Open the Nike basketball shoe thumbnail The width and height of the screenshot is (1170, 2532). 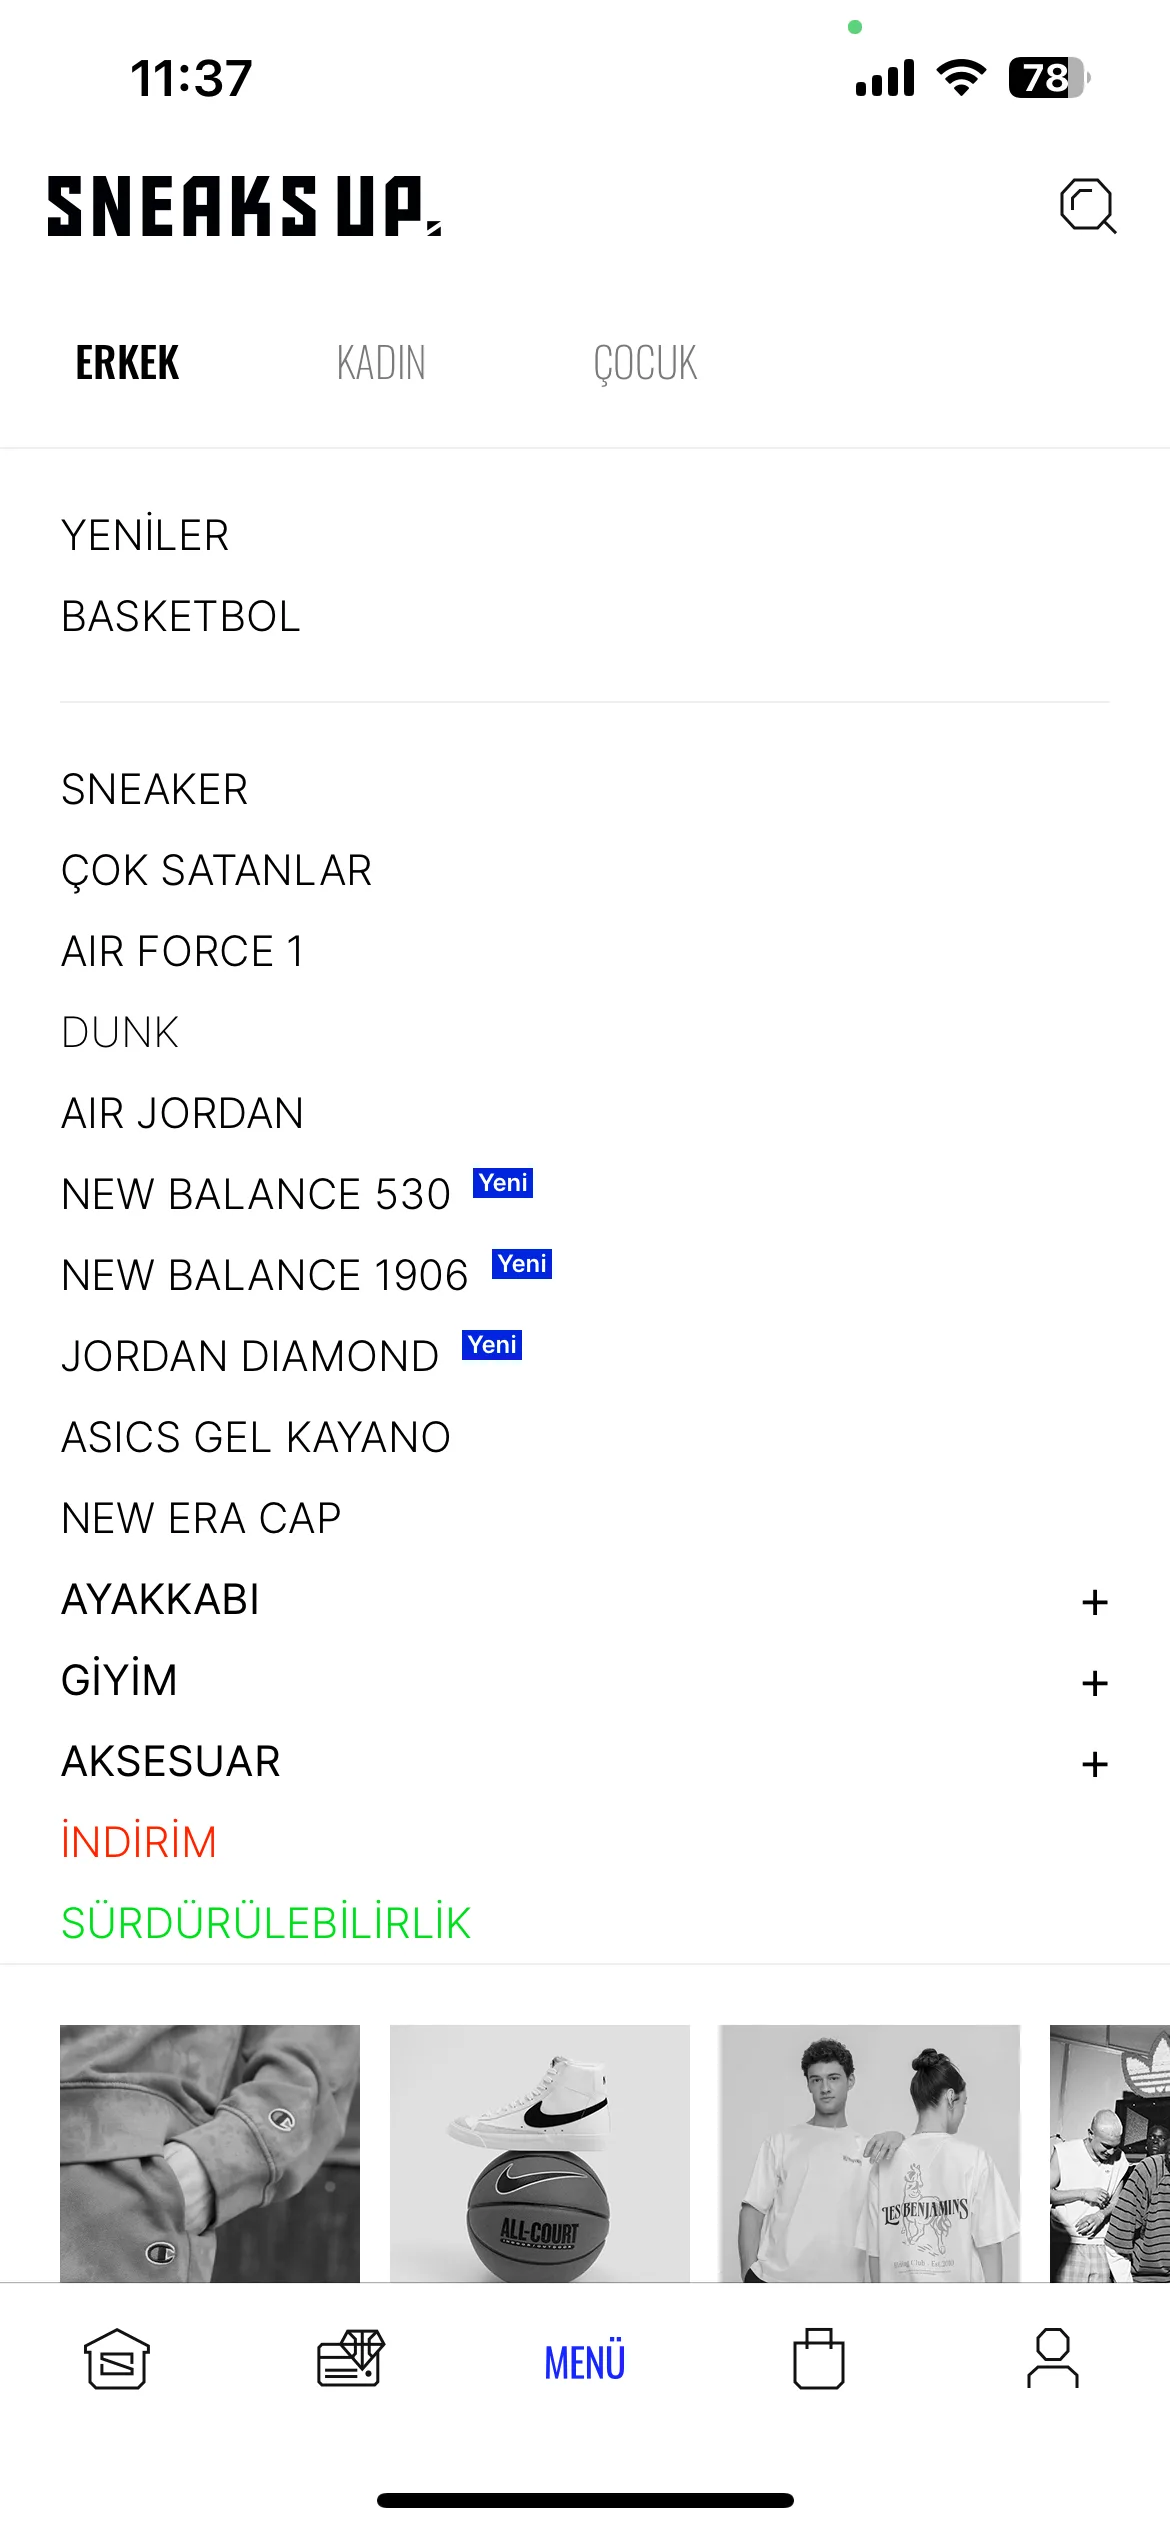(540, 2153)
